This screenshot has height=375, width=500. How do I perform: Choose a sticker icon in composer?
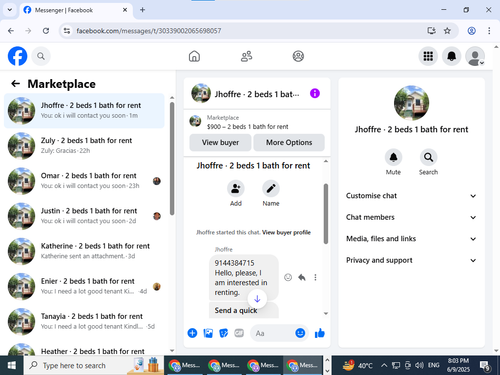click(x=223, y=333)
